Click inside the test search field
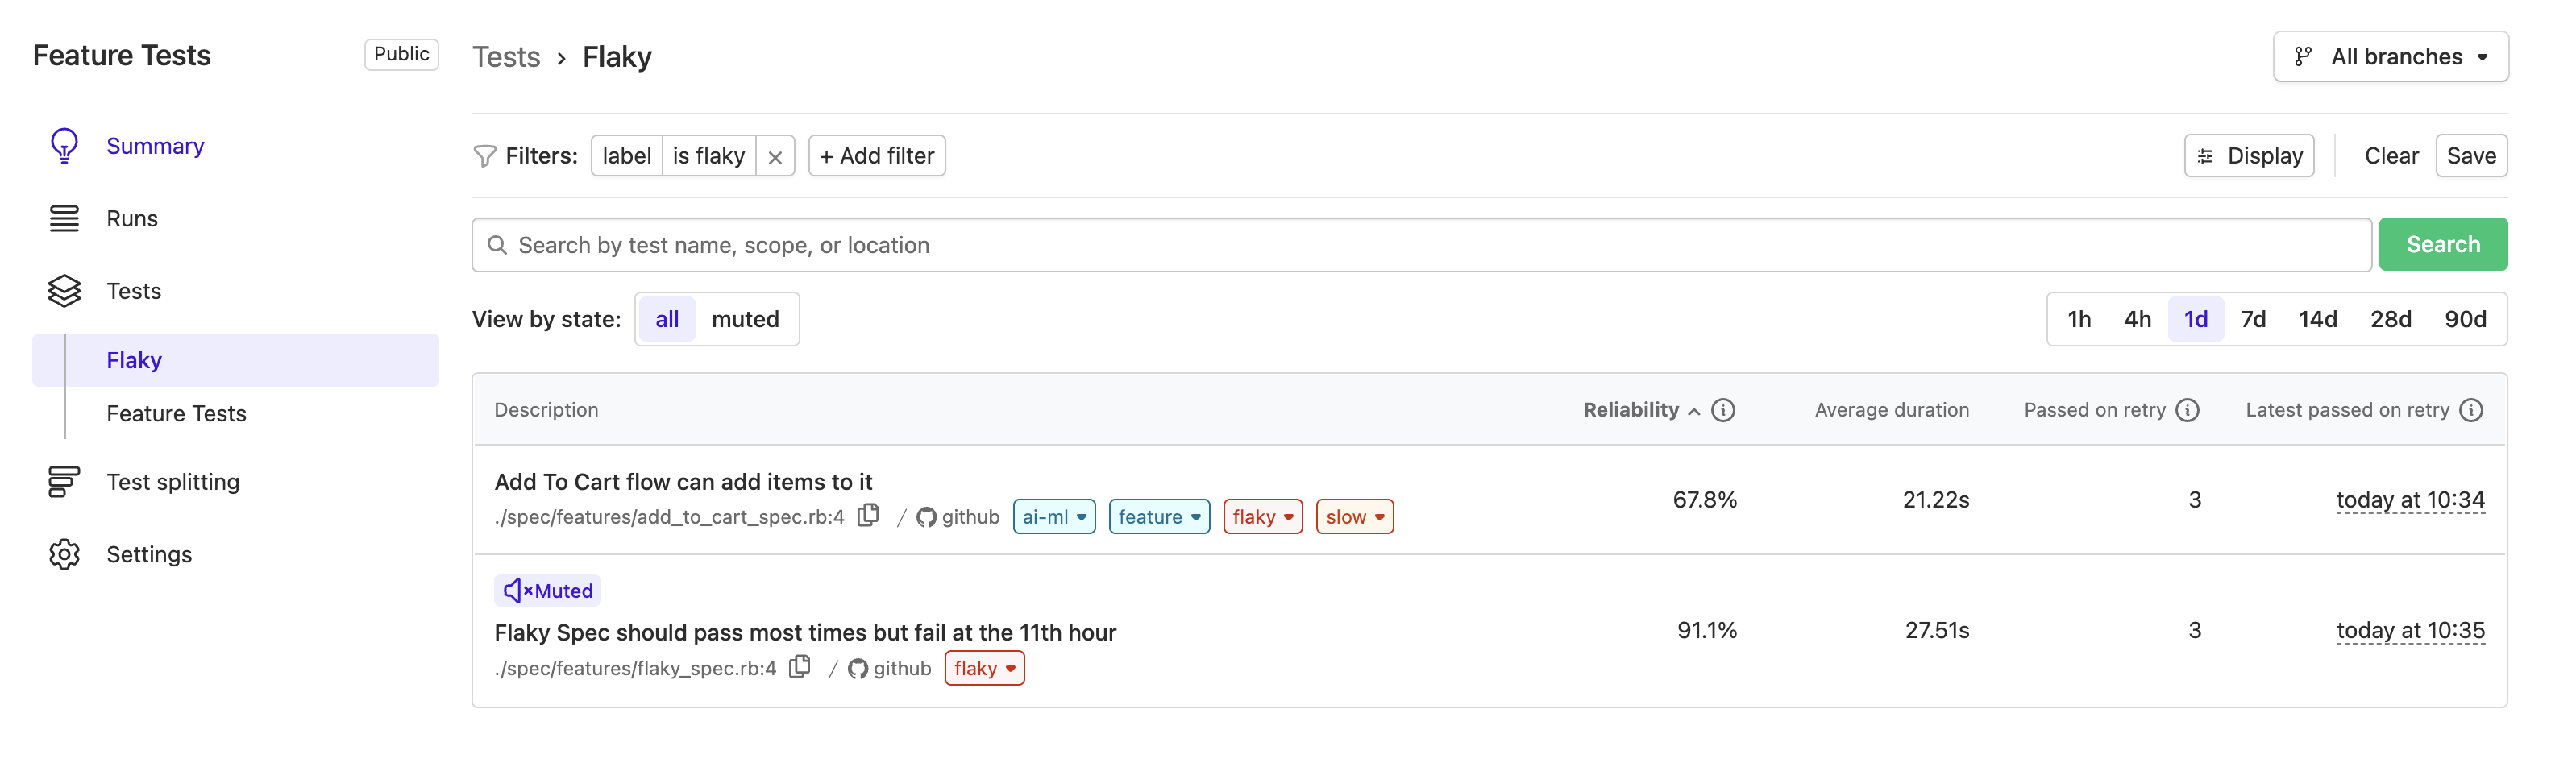2576x767 pixels. pos(1200,243)
